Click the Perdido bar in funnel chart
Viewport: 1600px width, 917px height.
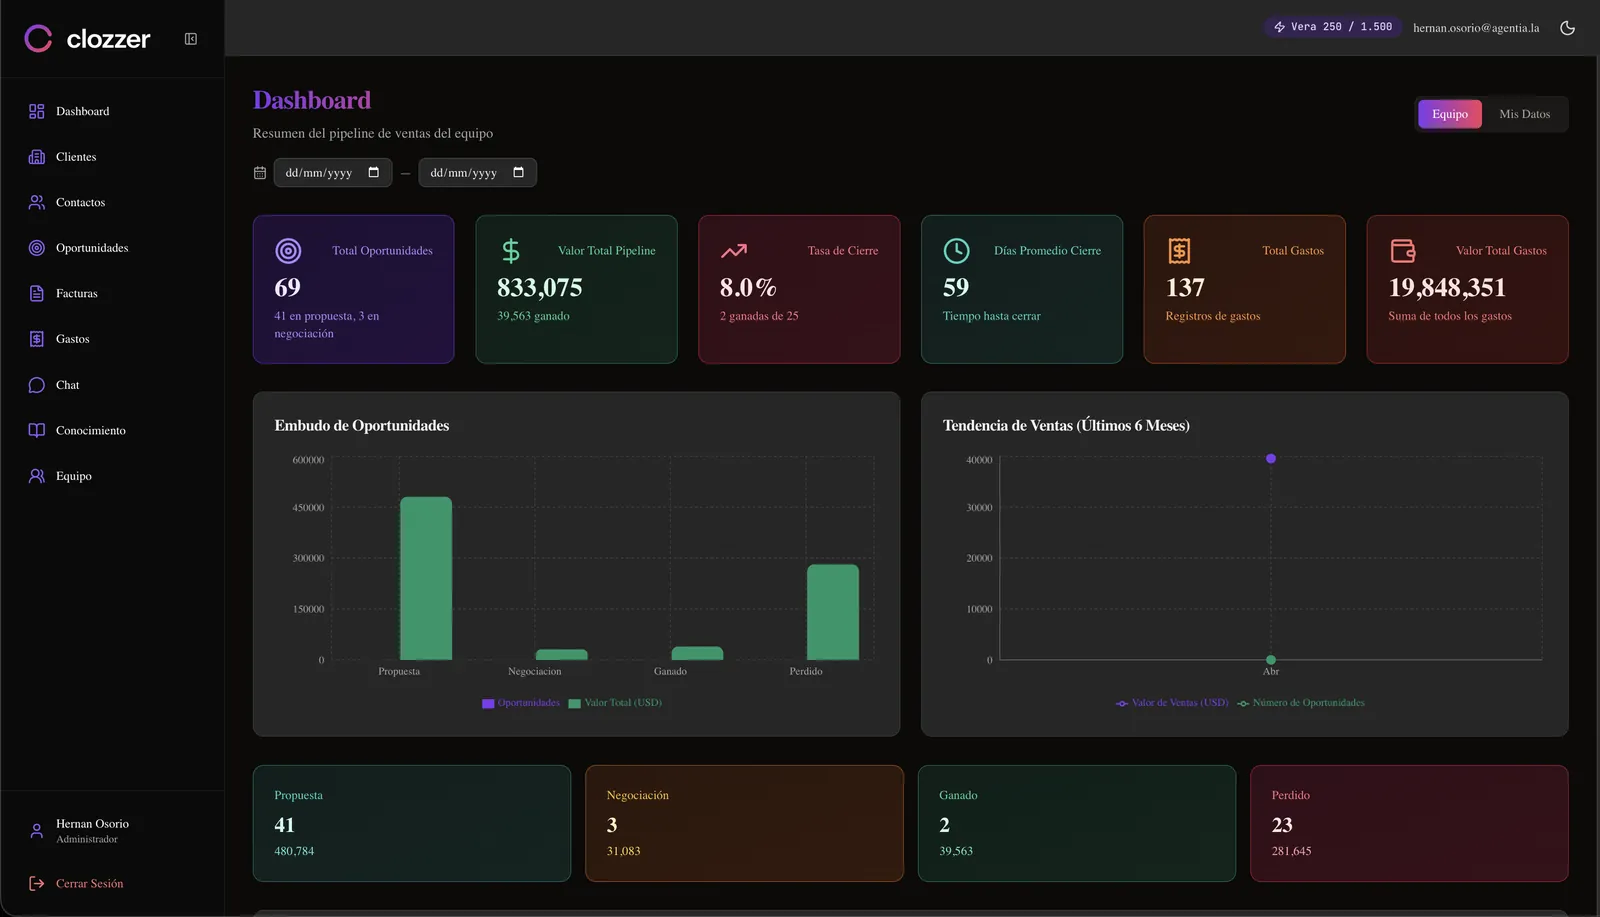[833, 612]
